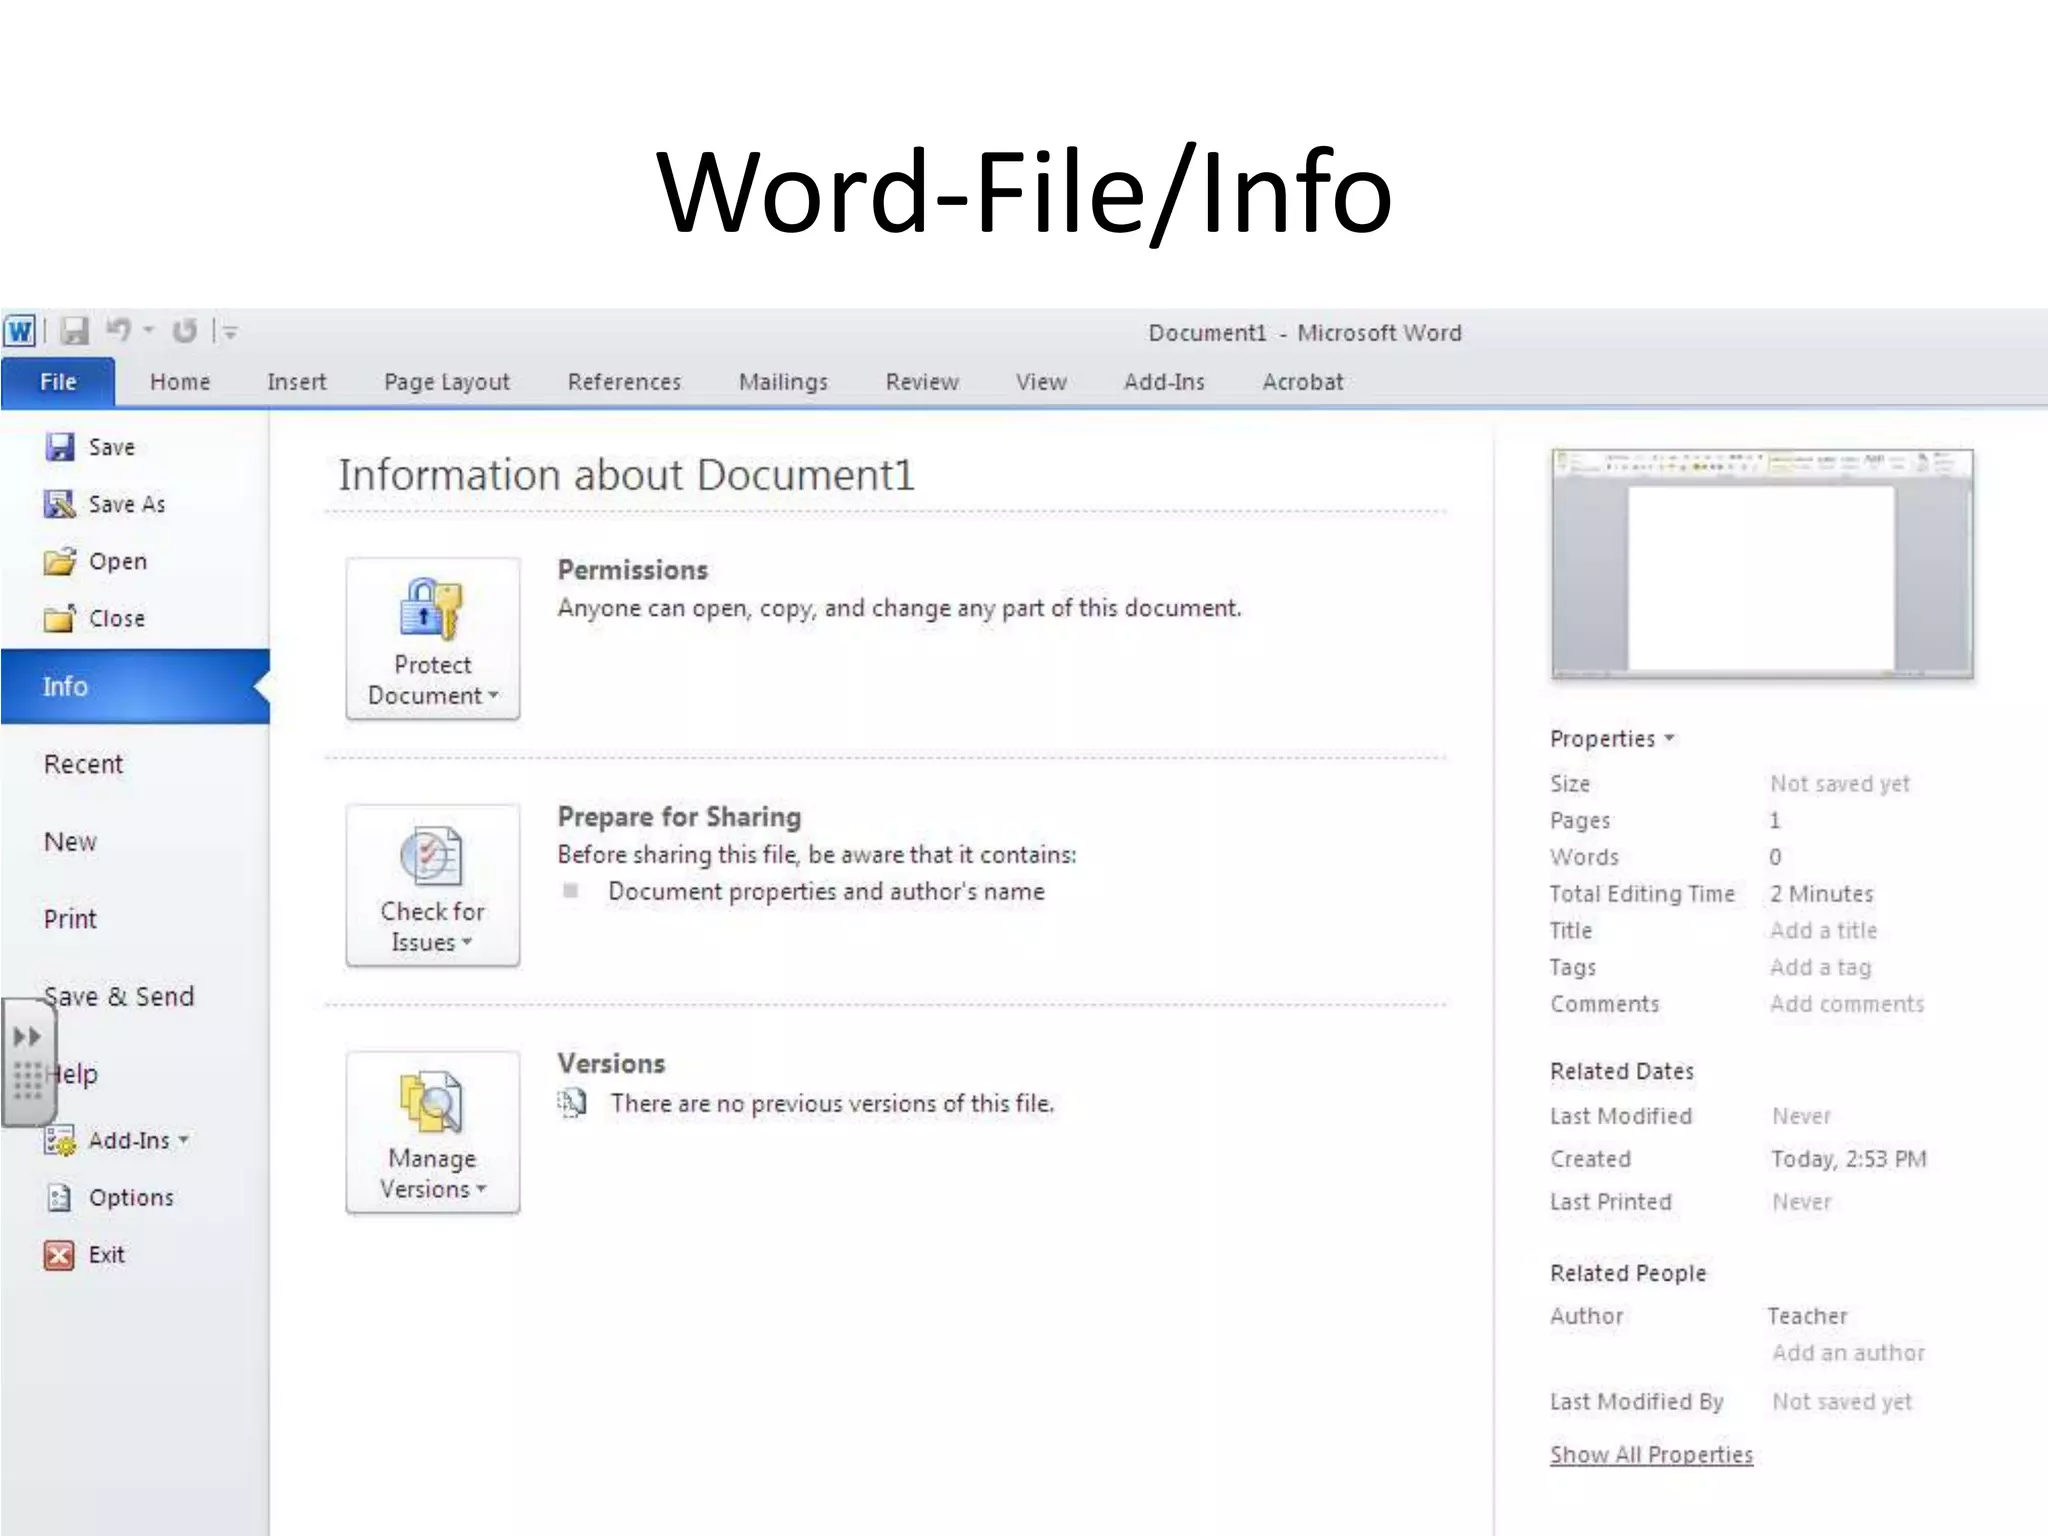Open the Acrobat tab

coord(1303,382)
